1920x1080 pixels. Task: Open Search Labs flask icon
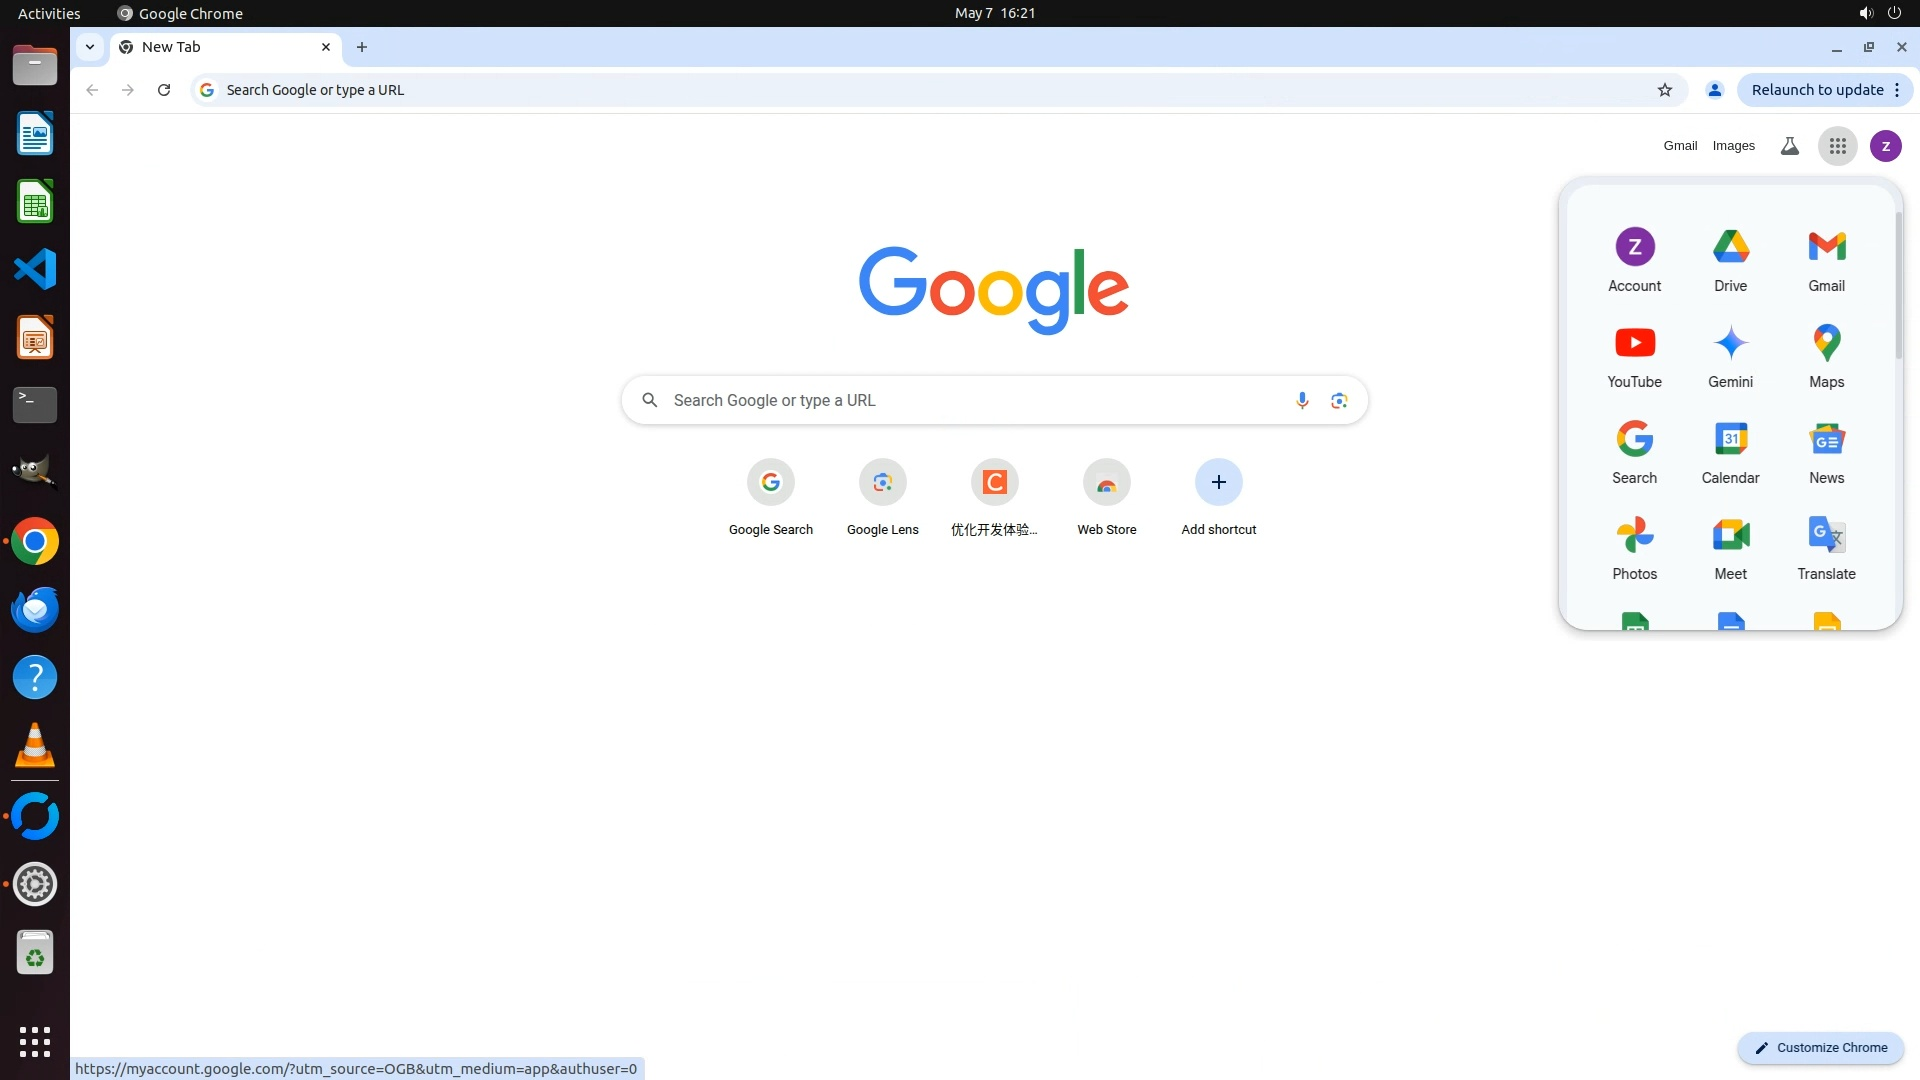click(x=1789, y=146)
